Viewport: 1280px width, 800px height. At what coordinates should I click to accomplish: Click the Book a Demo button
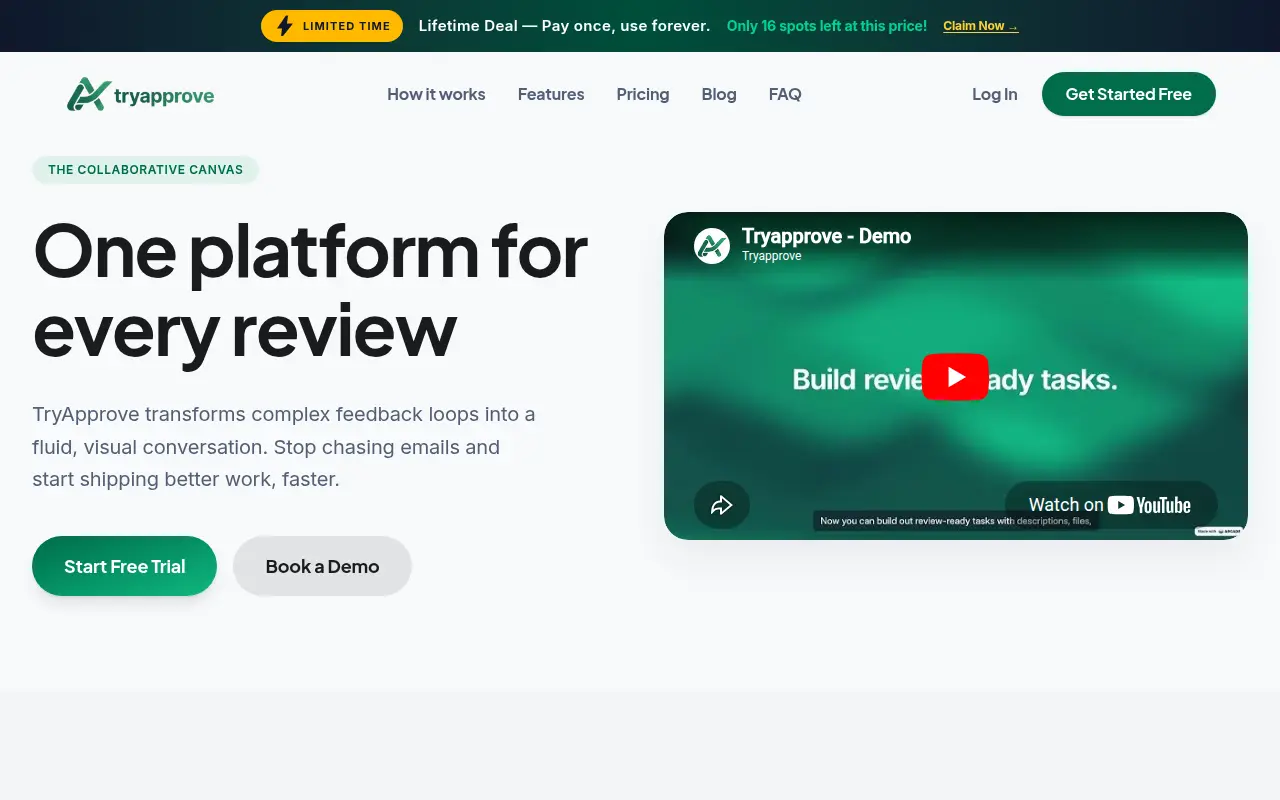322,566
